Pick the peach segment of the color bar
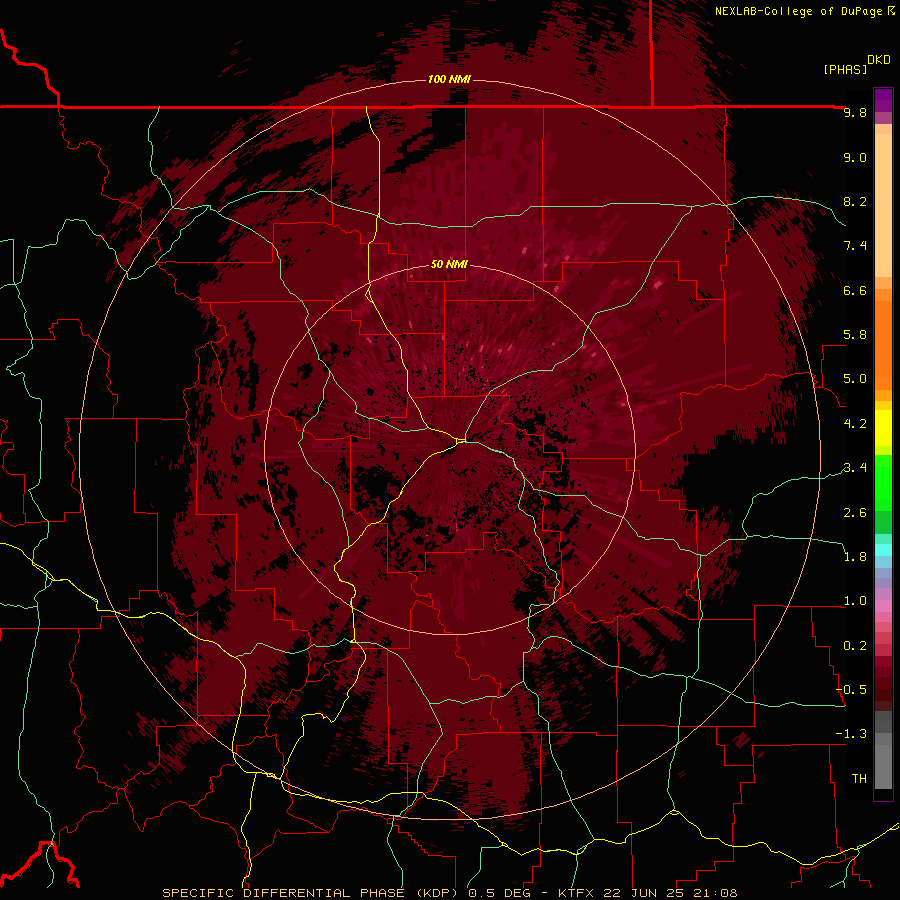 (883, 207)
